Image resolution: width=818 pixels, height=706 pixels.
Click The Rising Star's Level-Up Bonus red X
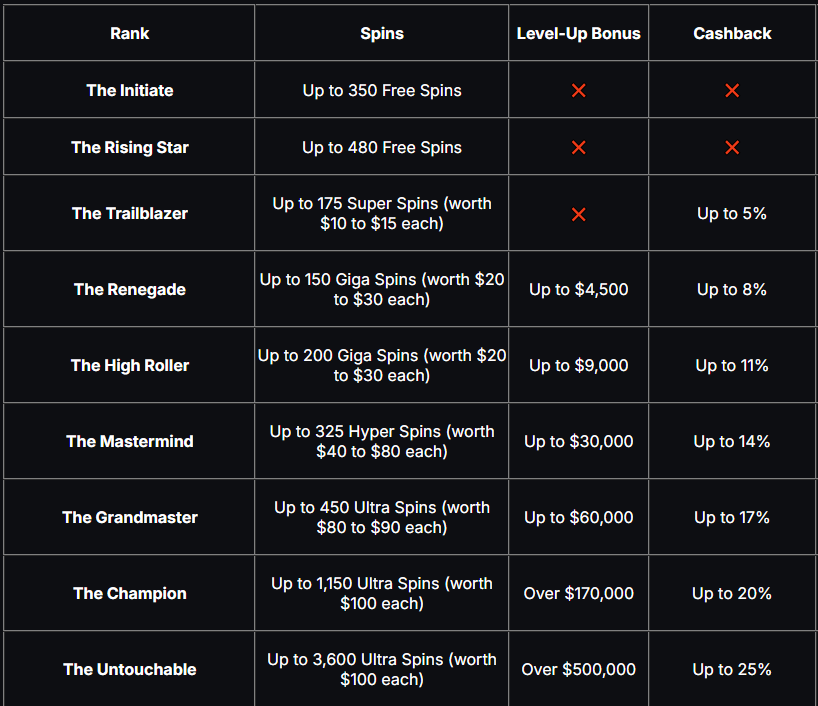(578, 148)
